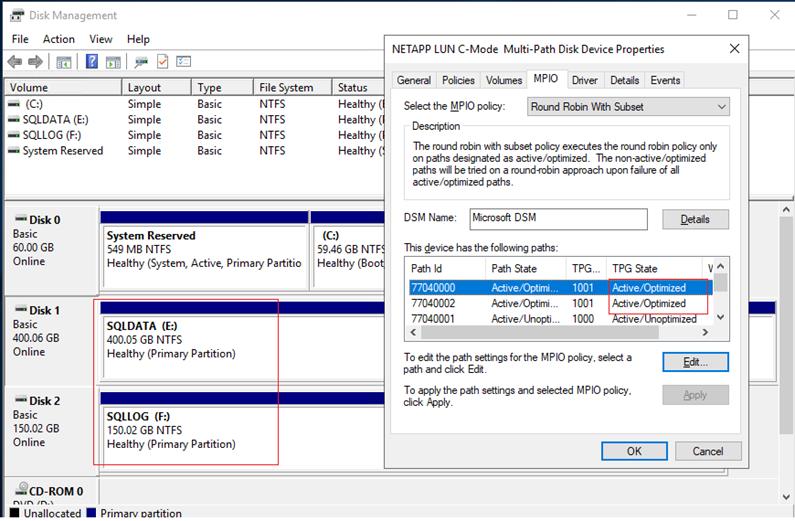Select path 77040000 row
Screen dimensions: 795x521
(x=560, y=288)
